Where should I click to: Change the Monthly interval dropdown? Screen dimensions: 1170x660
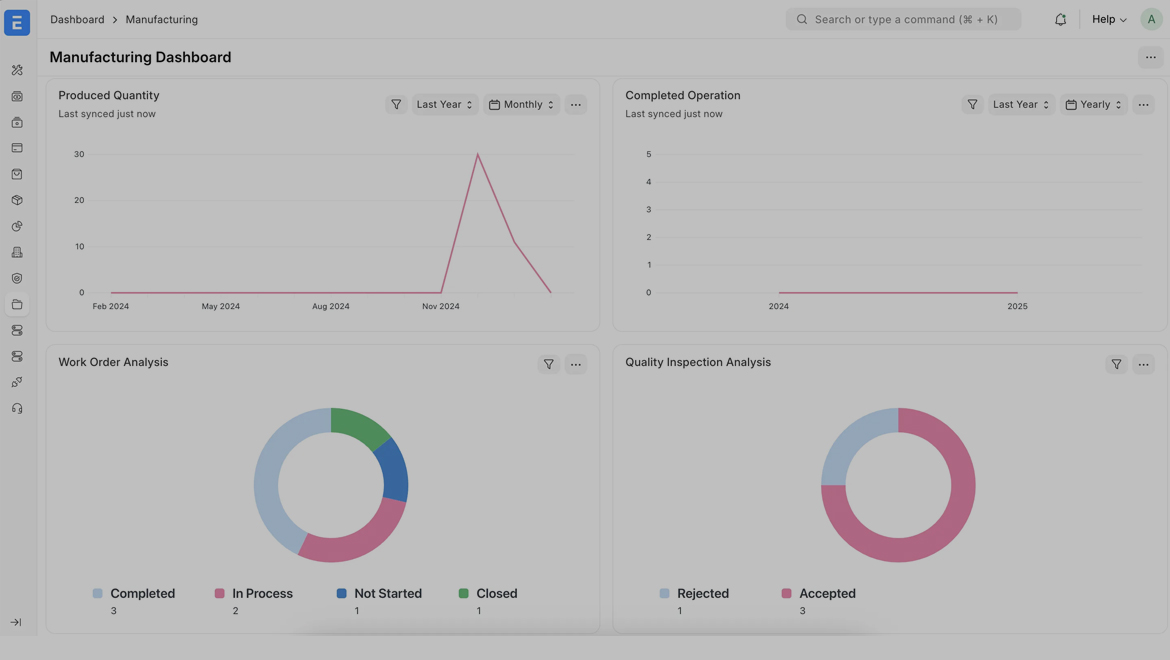[x=521, y=104]
